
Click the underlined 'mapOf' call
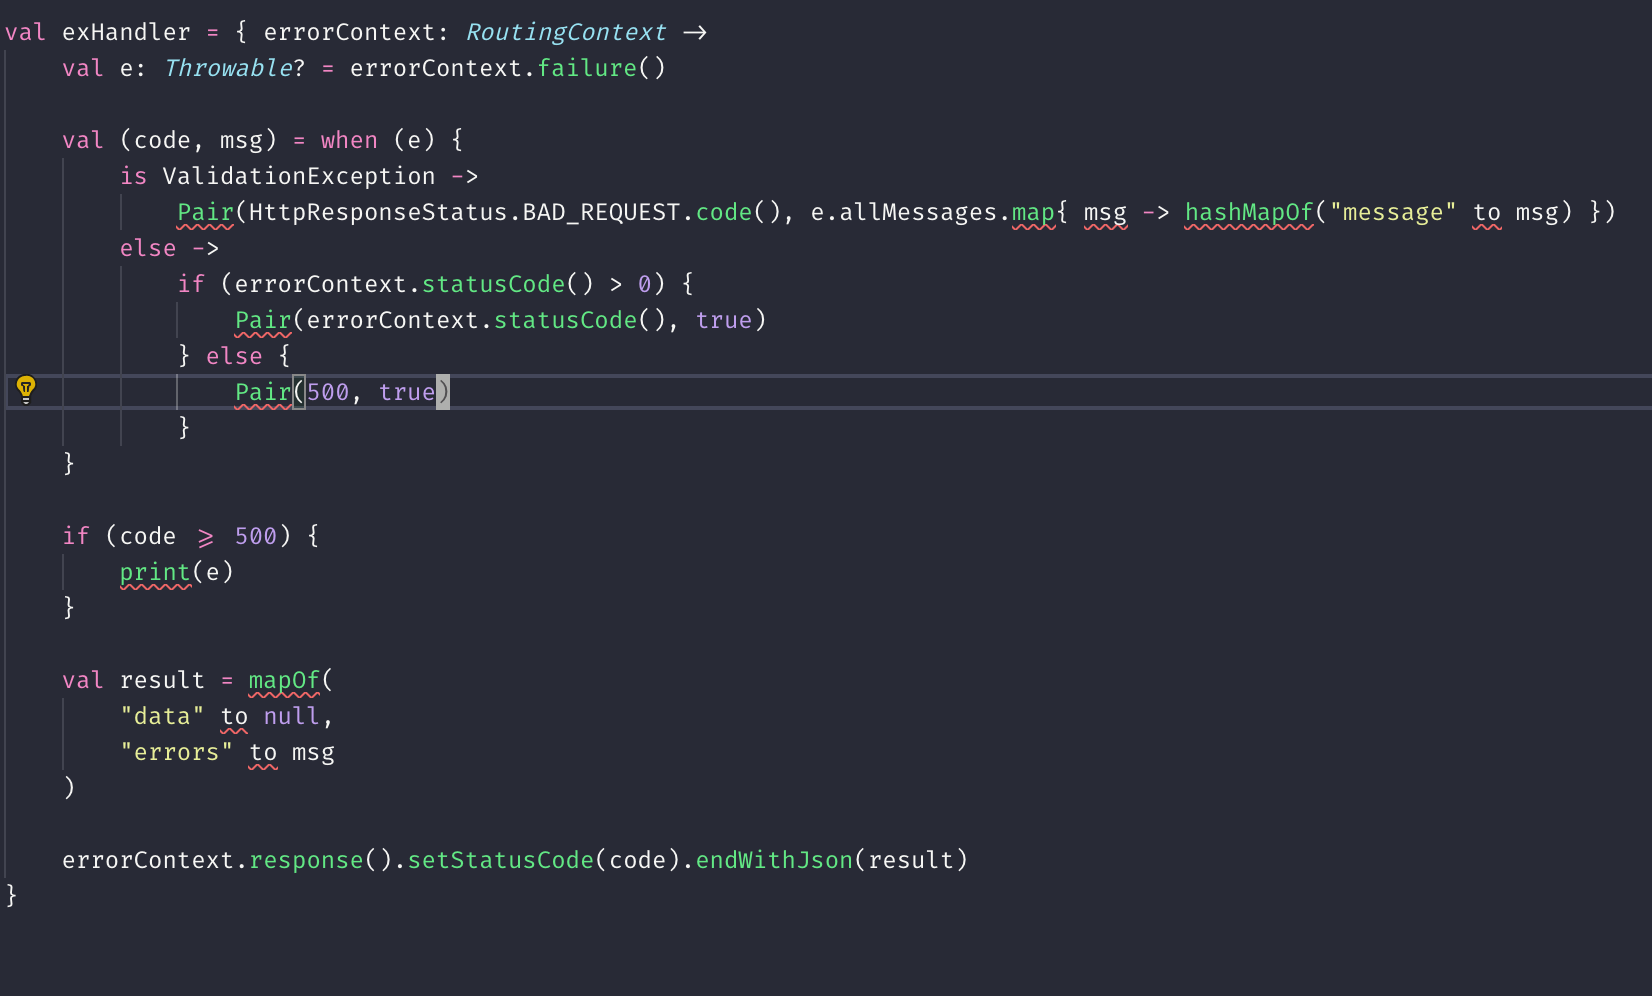click(284, 680)
